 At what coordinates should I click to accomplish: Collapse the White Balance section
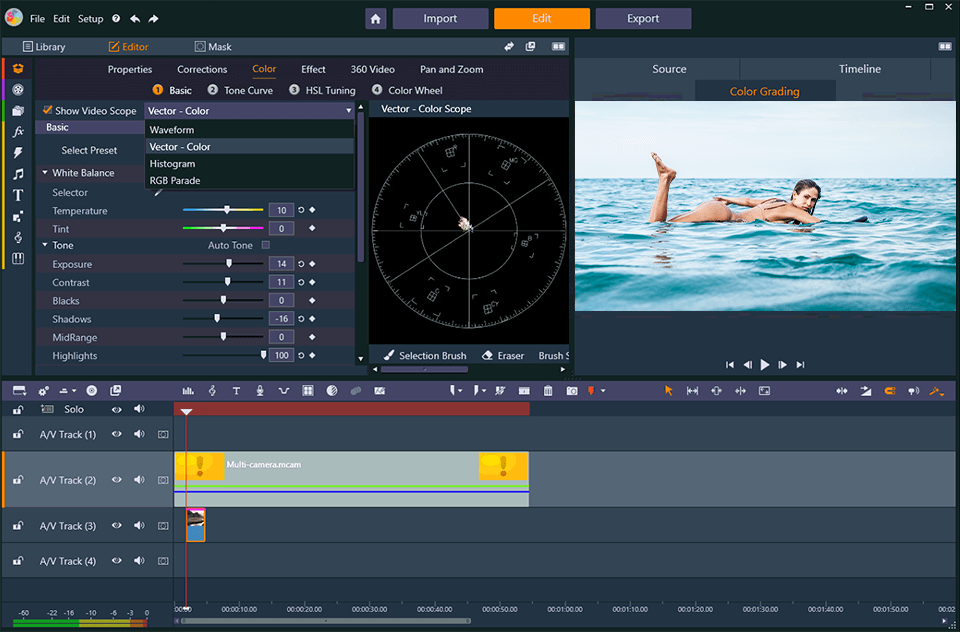point(45,173)
